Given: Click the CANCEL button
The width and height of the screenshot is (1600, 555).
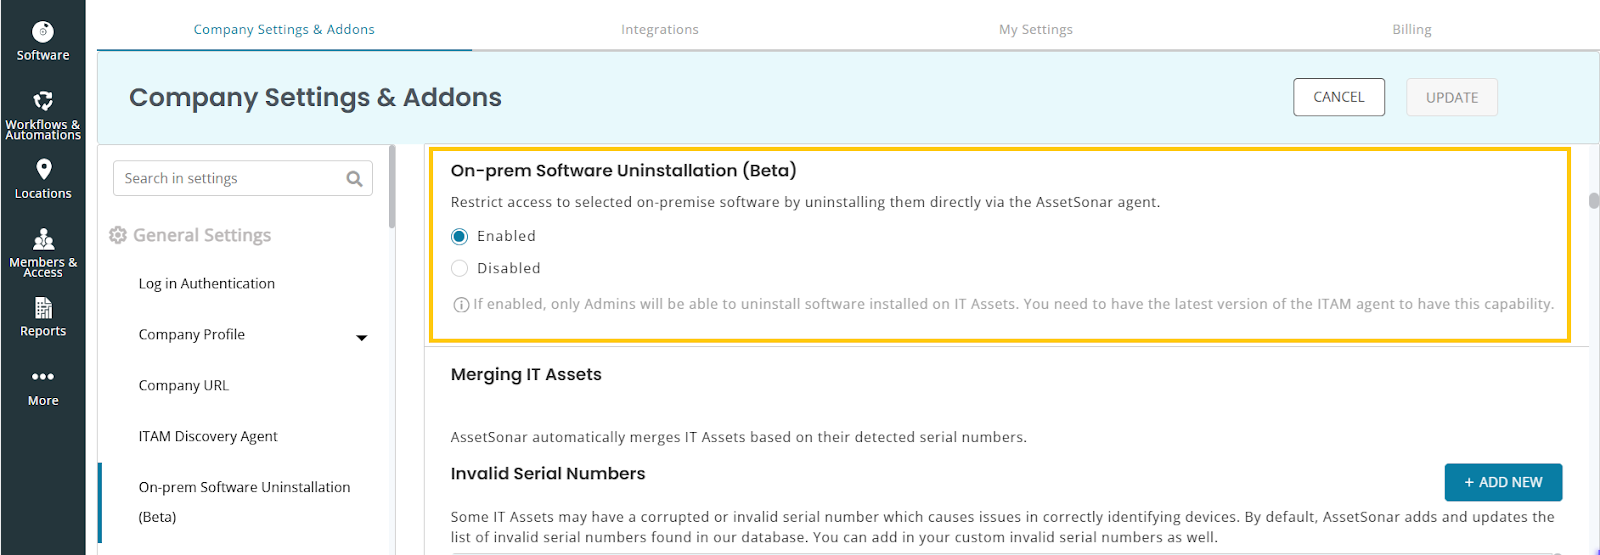Looking at the screenshot, I should point(1339,97).
